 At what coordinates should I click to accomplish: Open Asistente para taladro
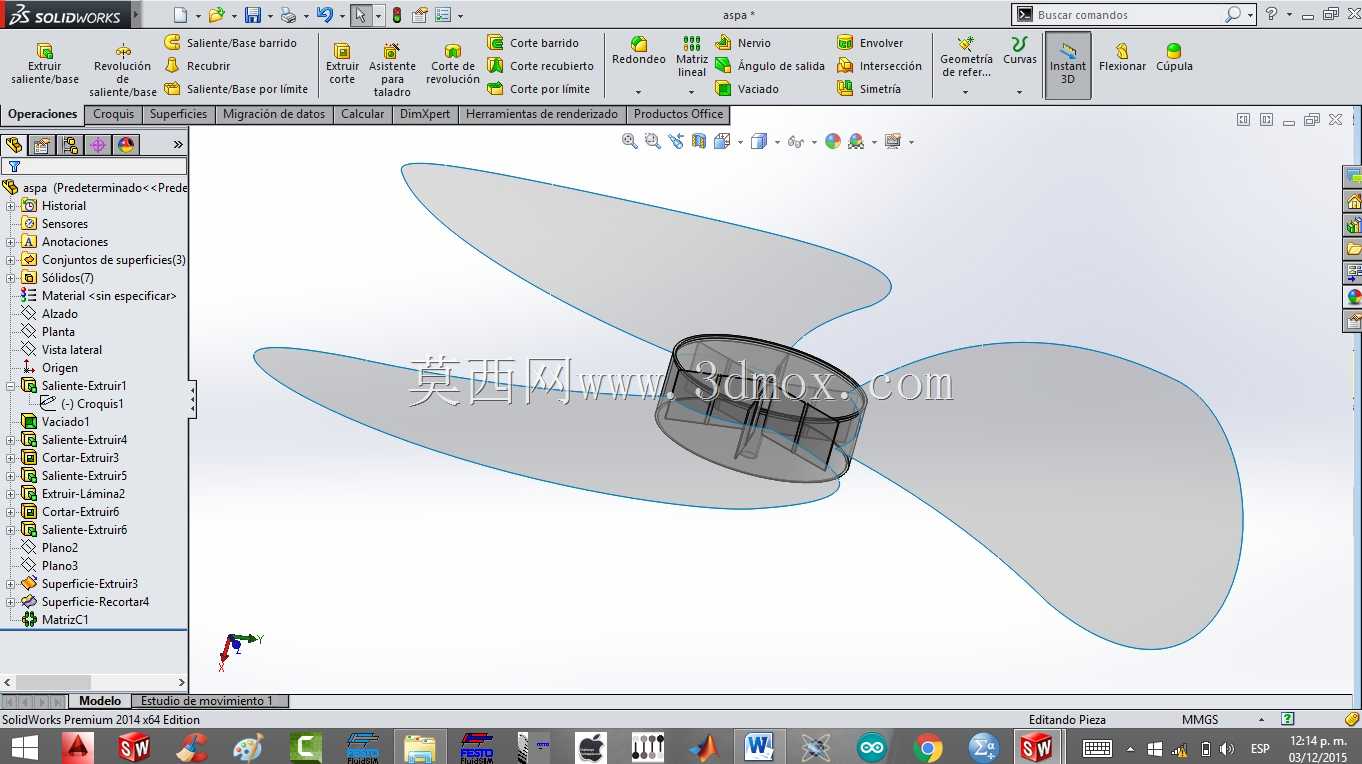[392, 70]
